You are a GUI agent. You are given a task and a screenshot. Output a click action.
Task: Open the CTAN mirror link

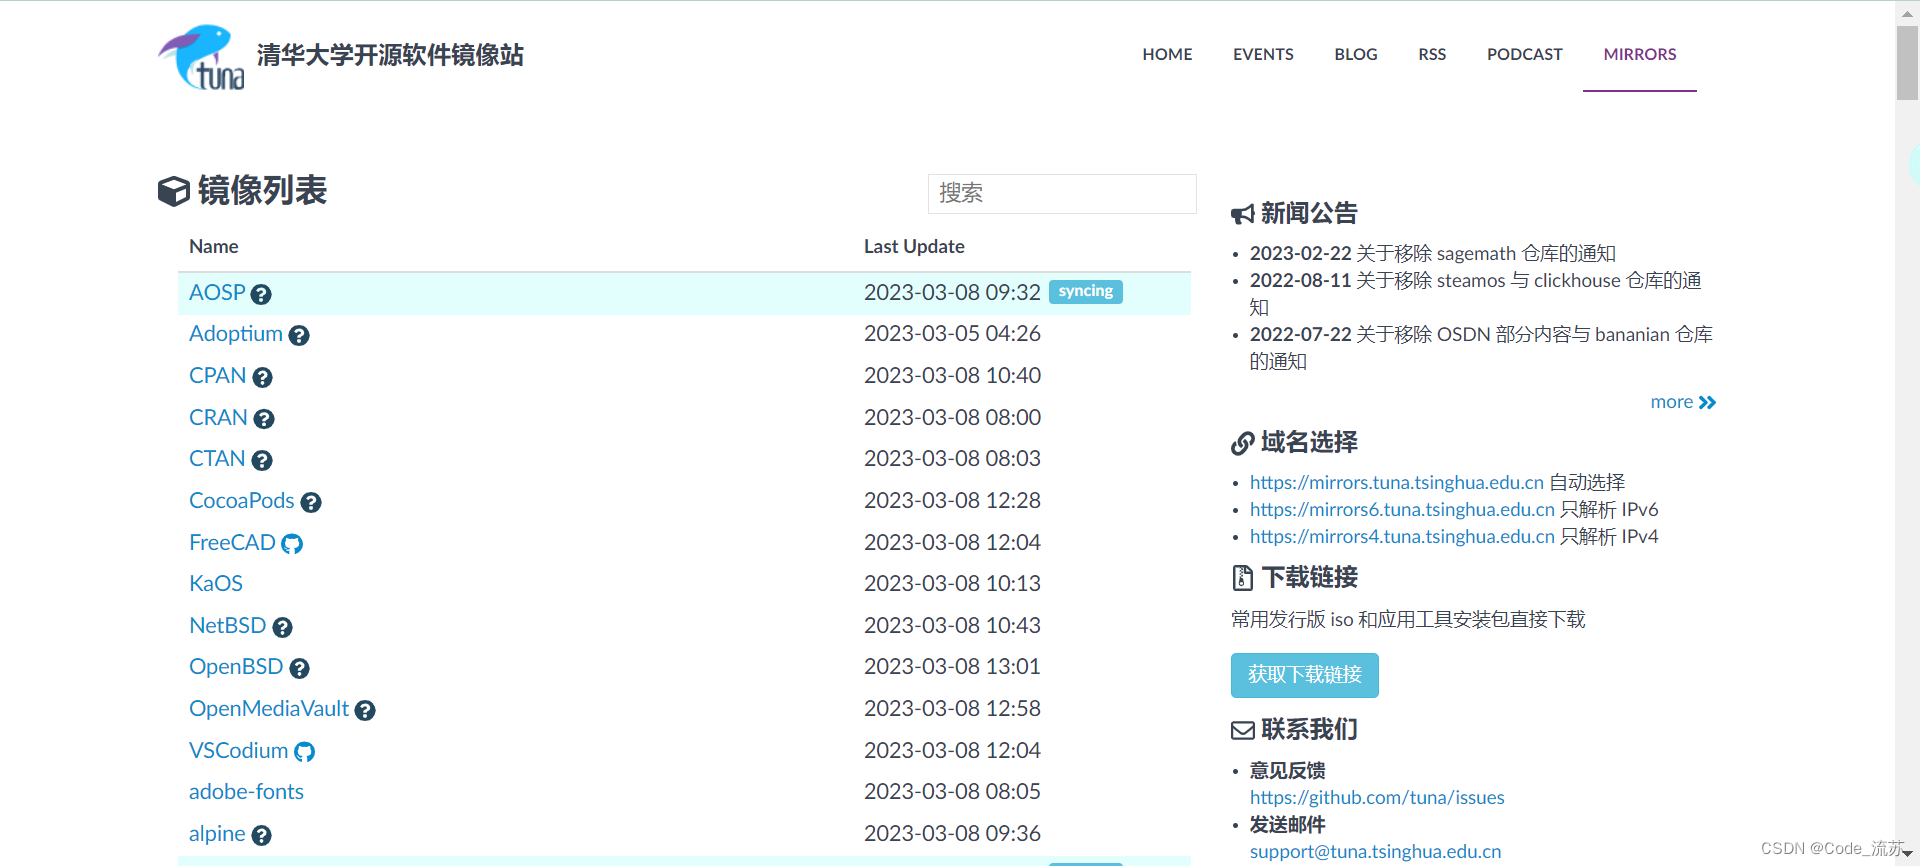[x=217, y=458]
